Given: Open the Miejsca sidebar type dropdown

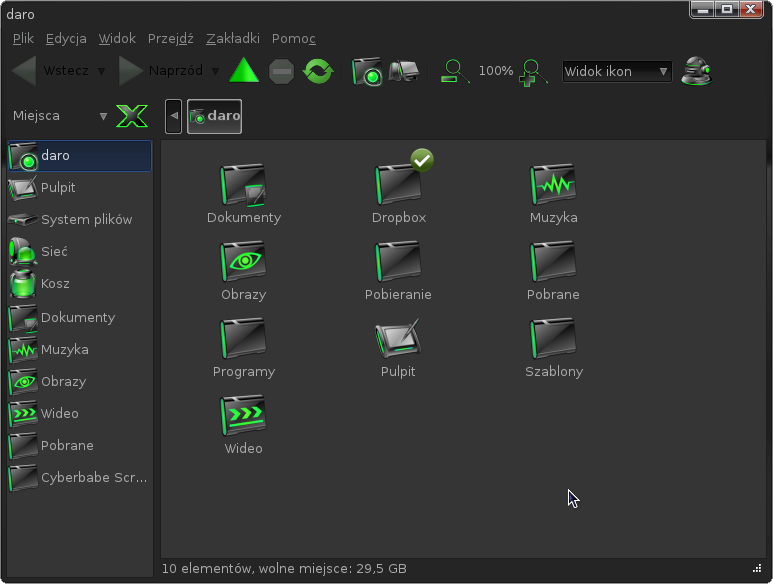Looking at the screenshot, I should coord(60,116).
